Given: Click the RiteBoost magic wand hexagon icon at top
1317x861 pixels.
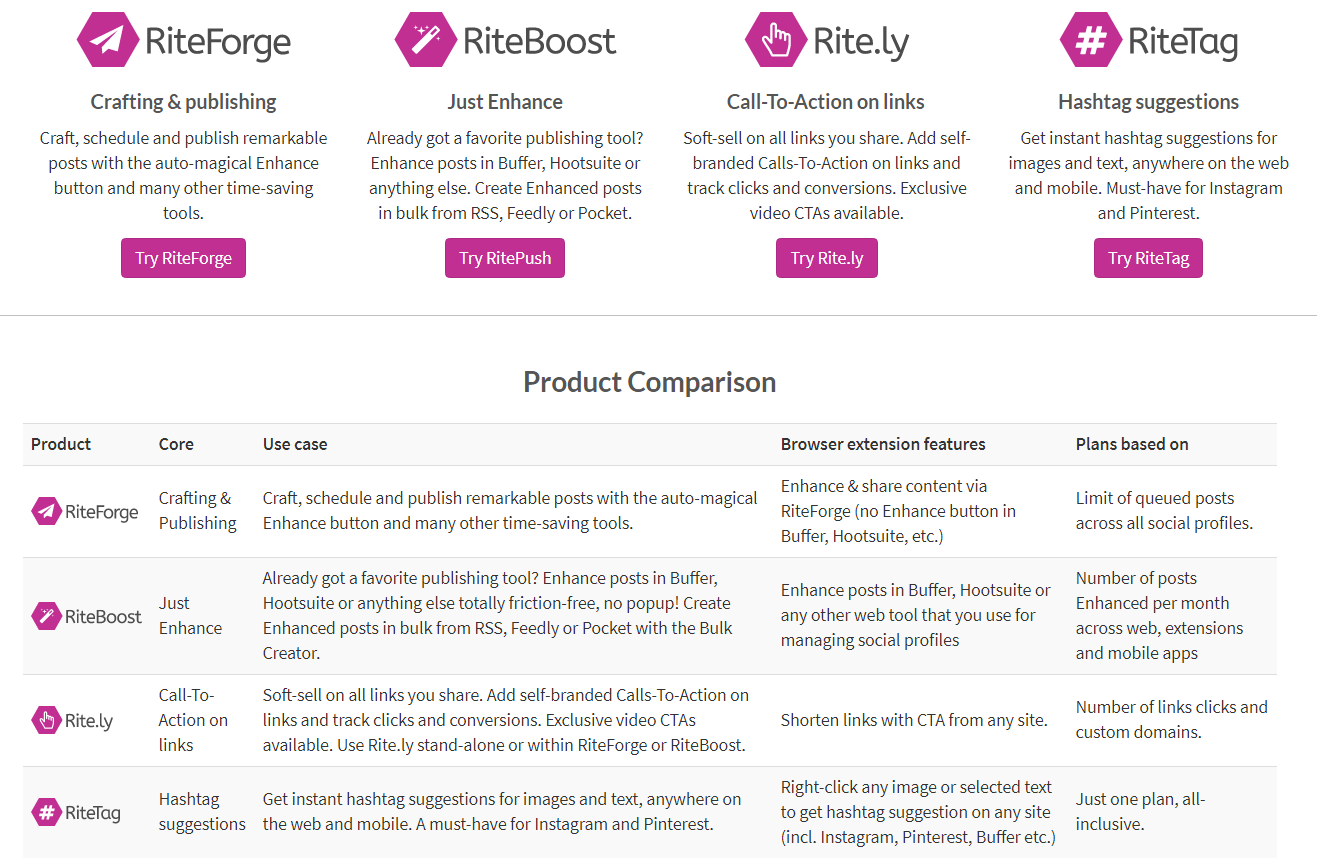Looking at the screenshot, I should click(425, 40).
